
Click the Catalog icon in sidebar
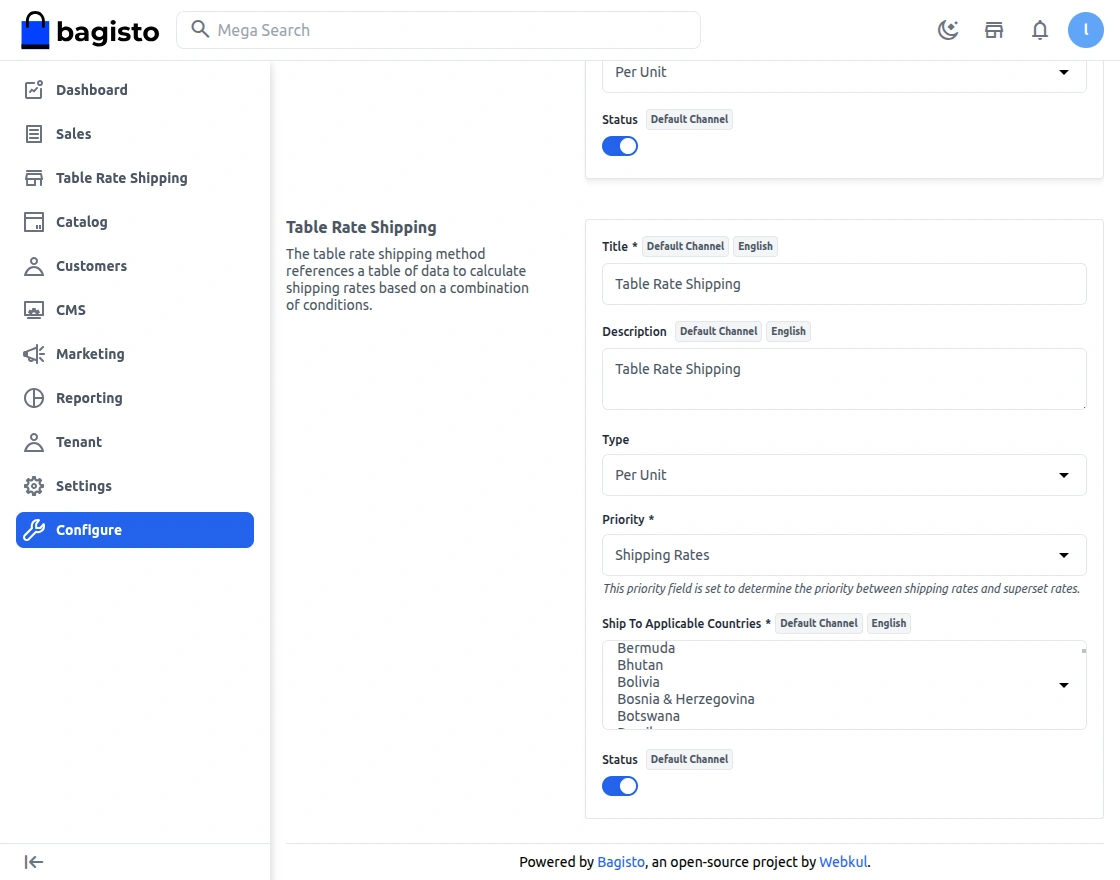[x=34, y=222]
